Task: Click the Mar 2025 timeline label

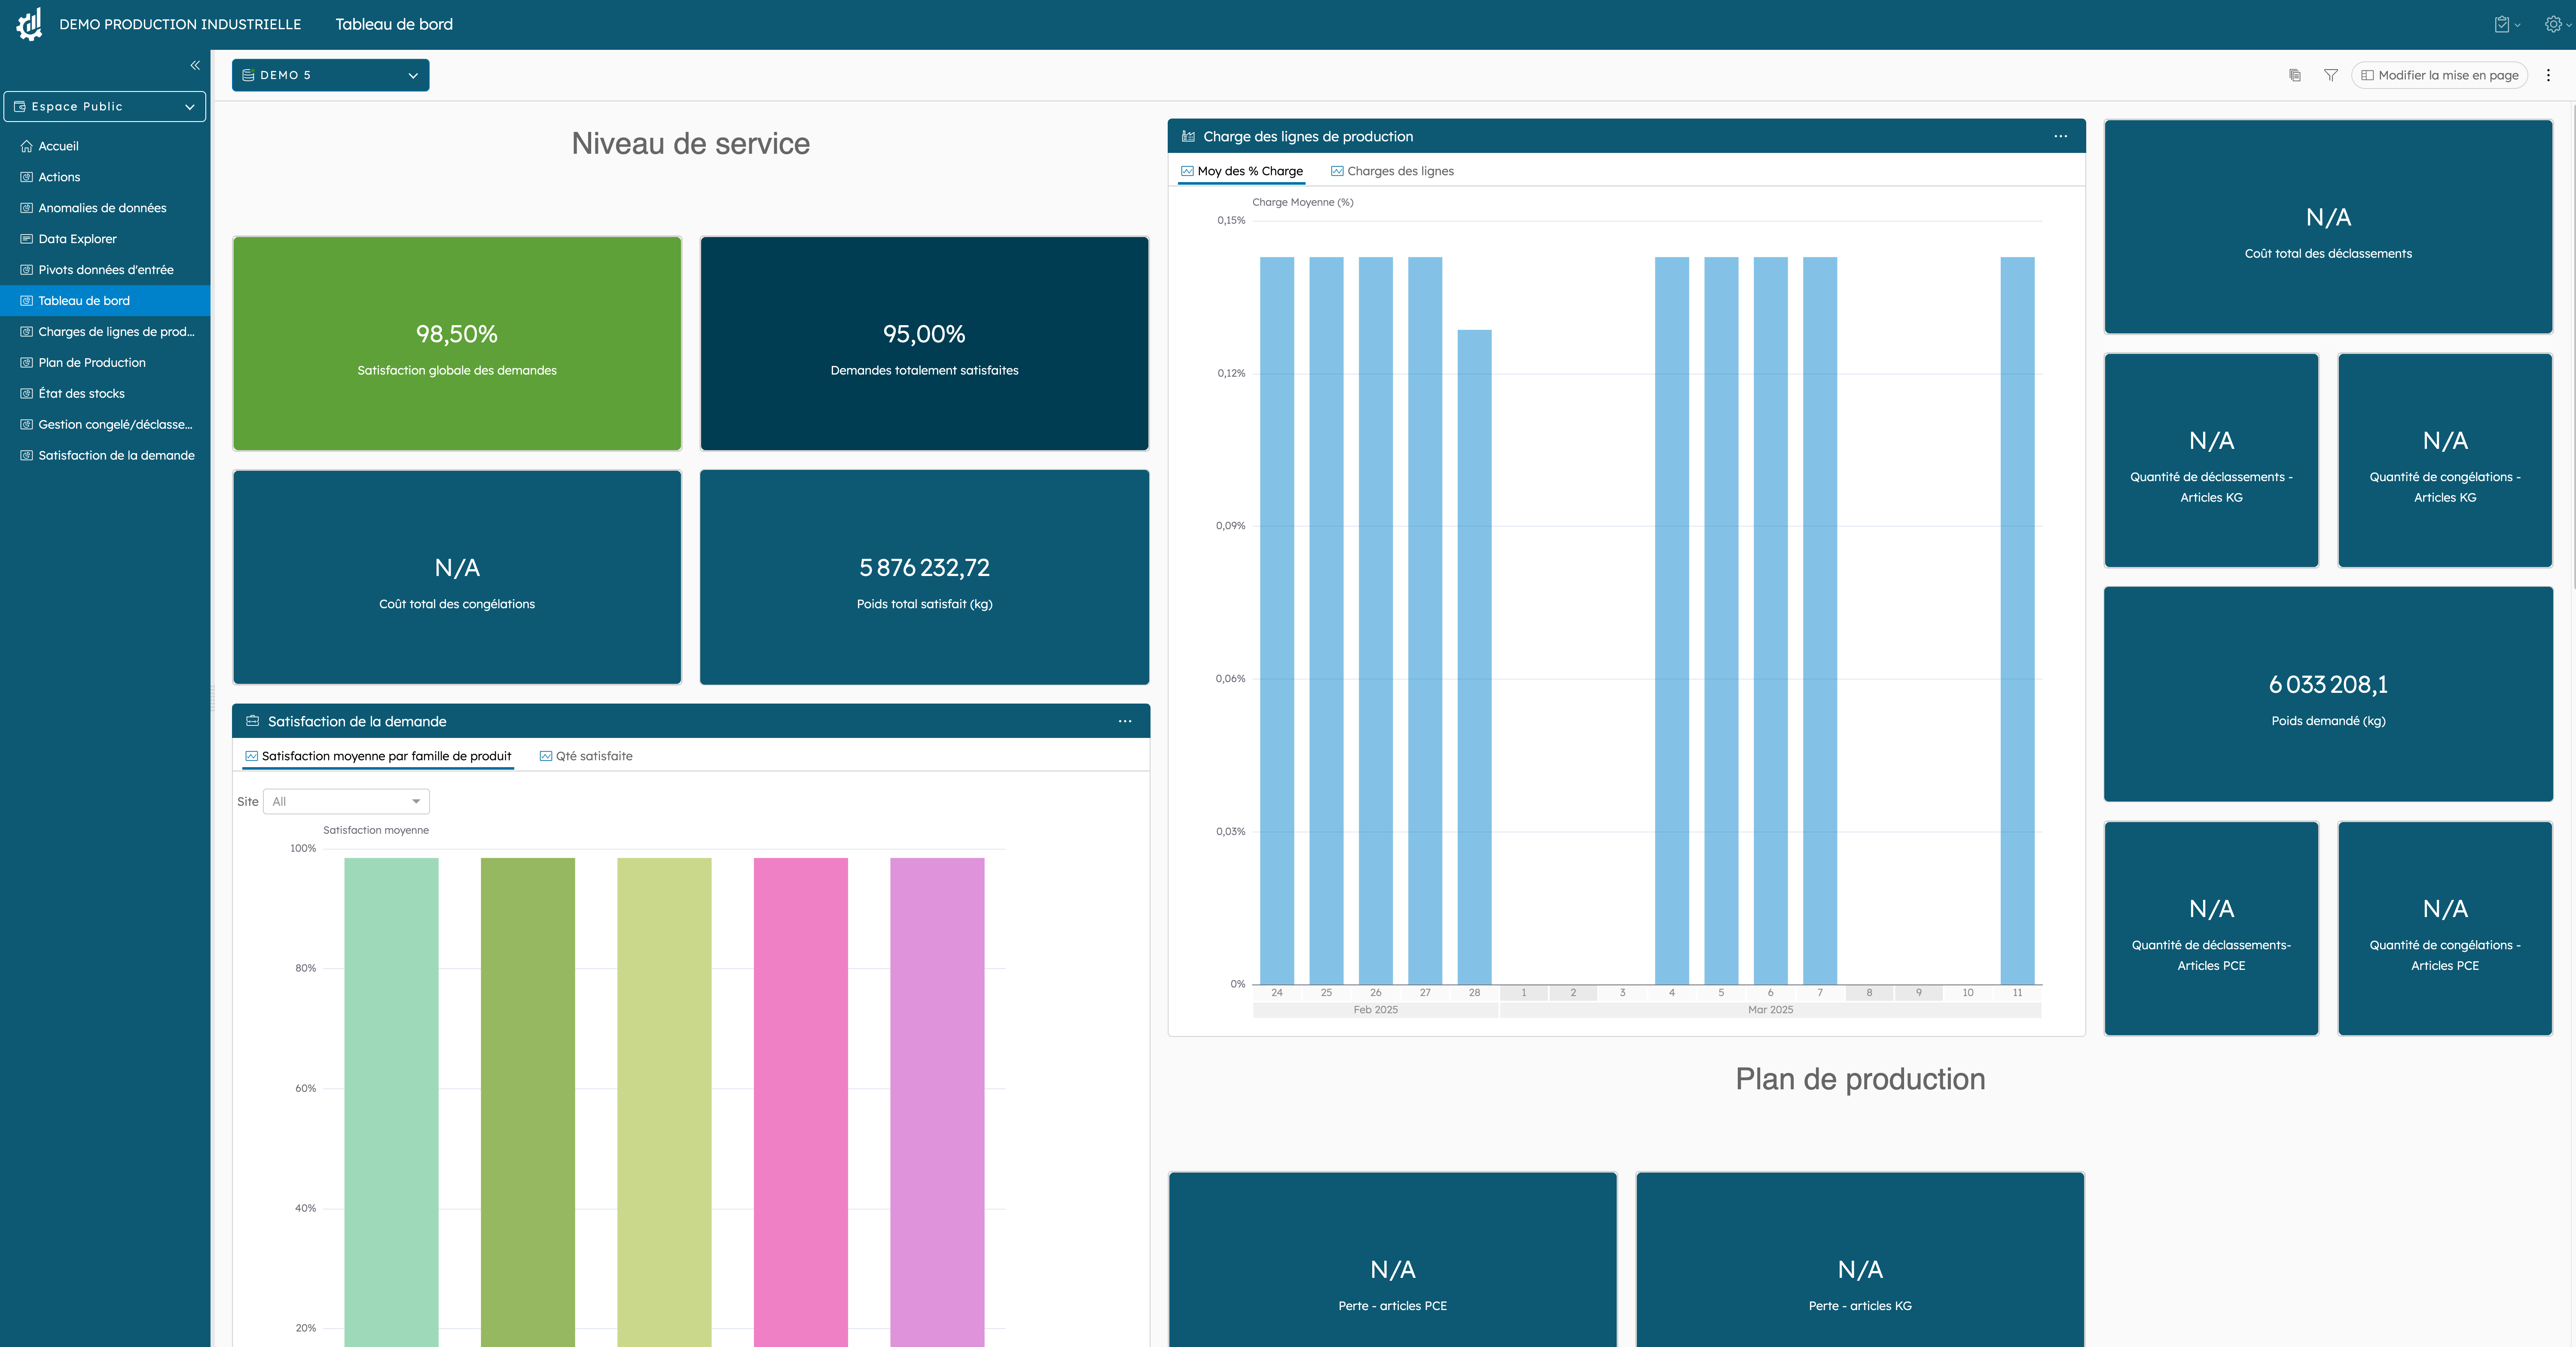Action: pyautogui.click(x=1770, y=1010)
